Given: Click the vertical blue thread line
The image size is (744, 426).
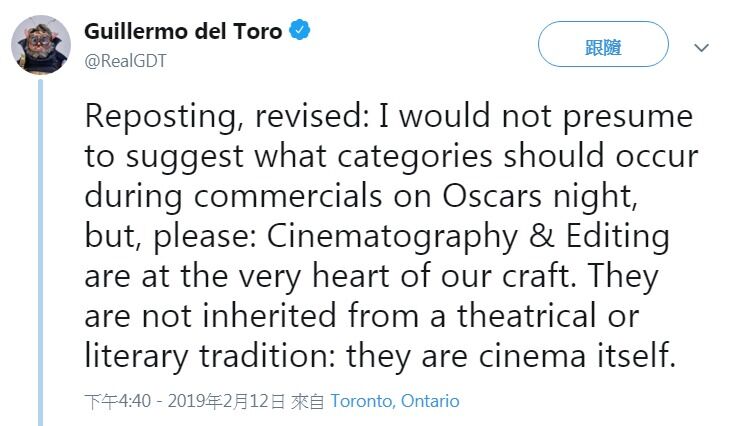Looking at the screenshot, I should (40, 252).
